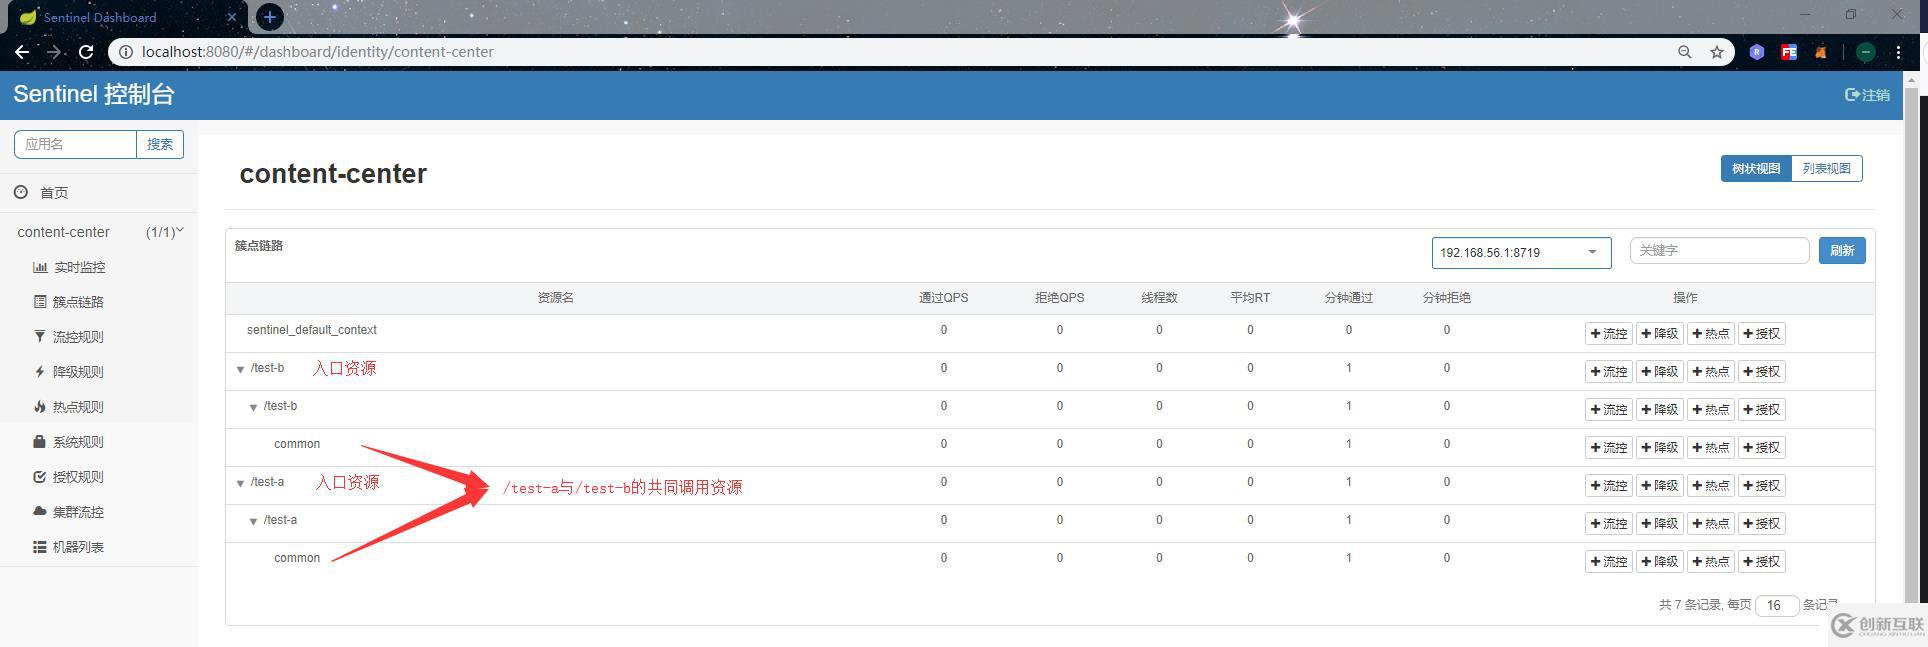
Task: Add 流控 rule for top-level /test-a
Action: tap(1609, 486)
